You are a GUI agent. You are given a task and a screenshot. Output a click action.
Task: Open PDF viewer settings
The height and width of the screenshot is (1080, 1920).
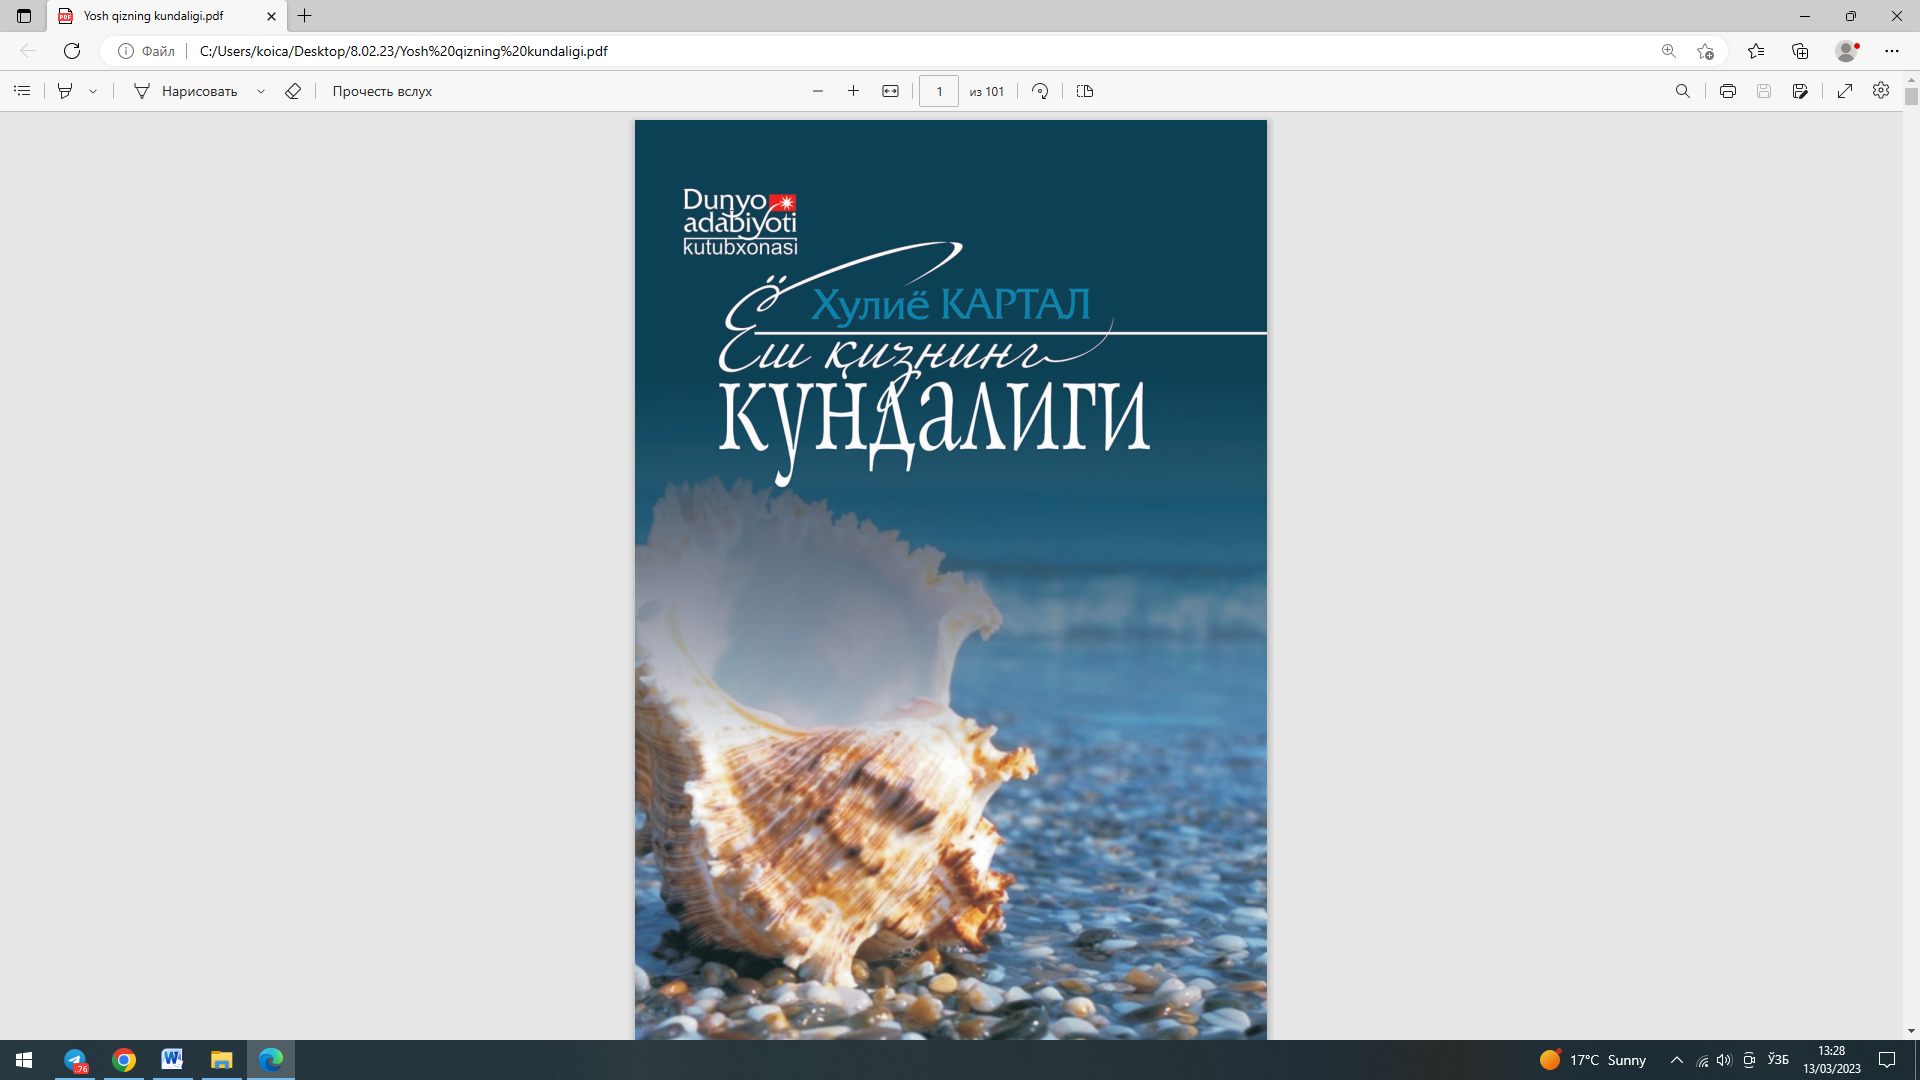1881,91
